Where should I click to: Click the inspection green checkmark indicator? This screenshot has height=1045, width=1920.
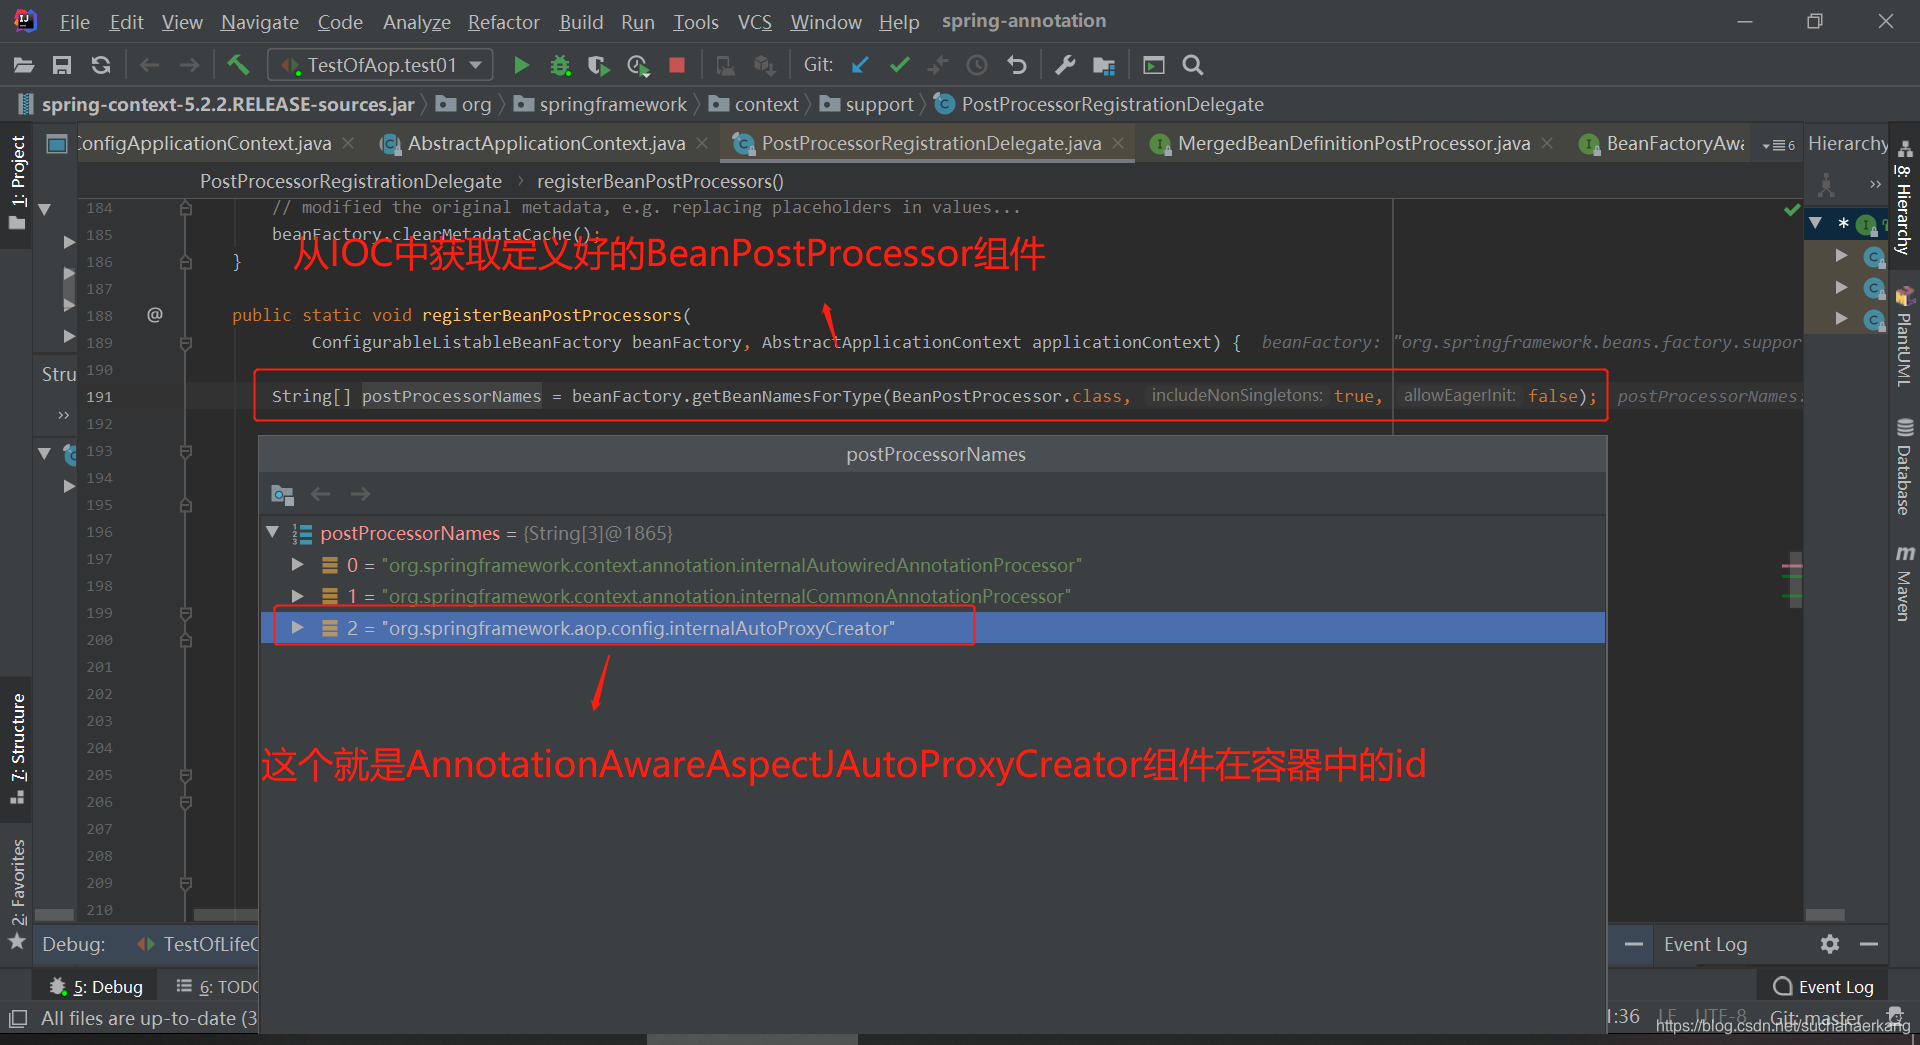(1792, 210)
